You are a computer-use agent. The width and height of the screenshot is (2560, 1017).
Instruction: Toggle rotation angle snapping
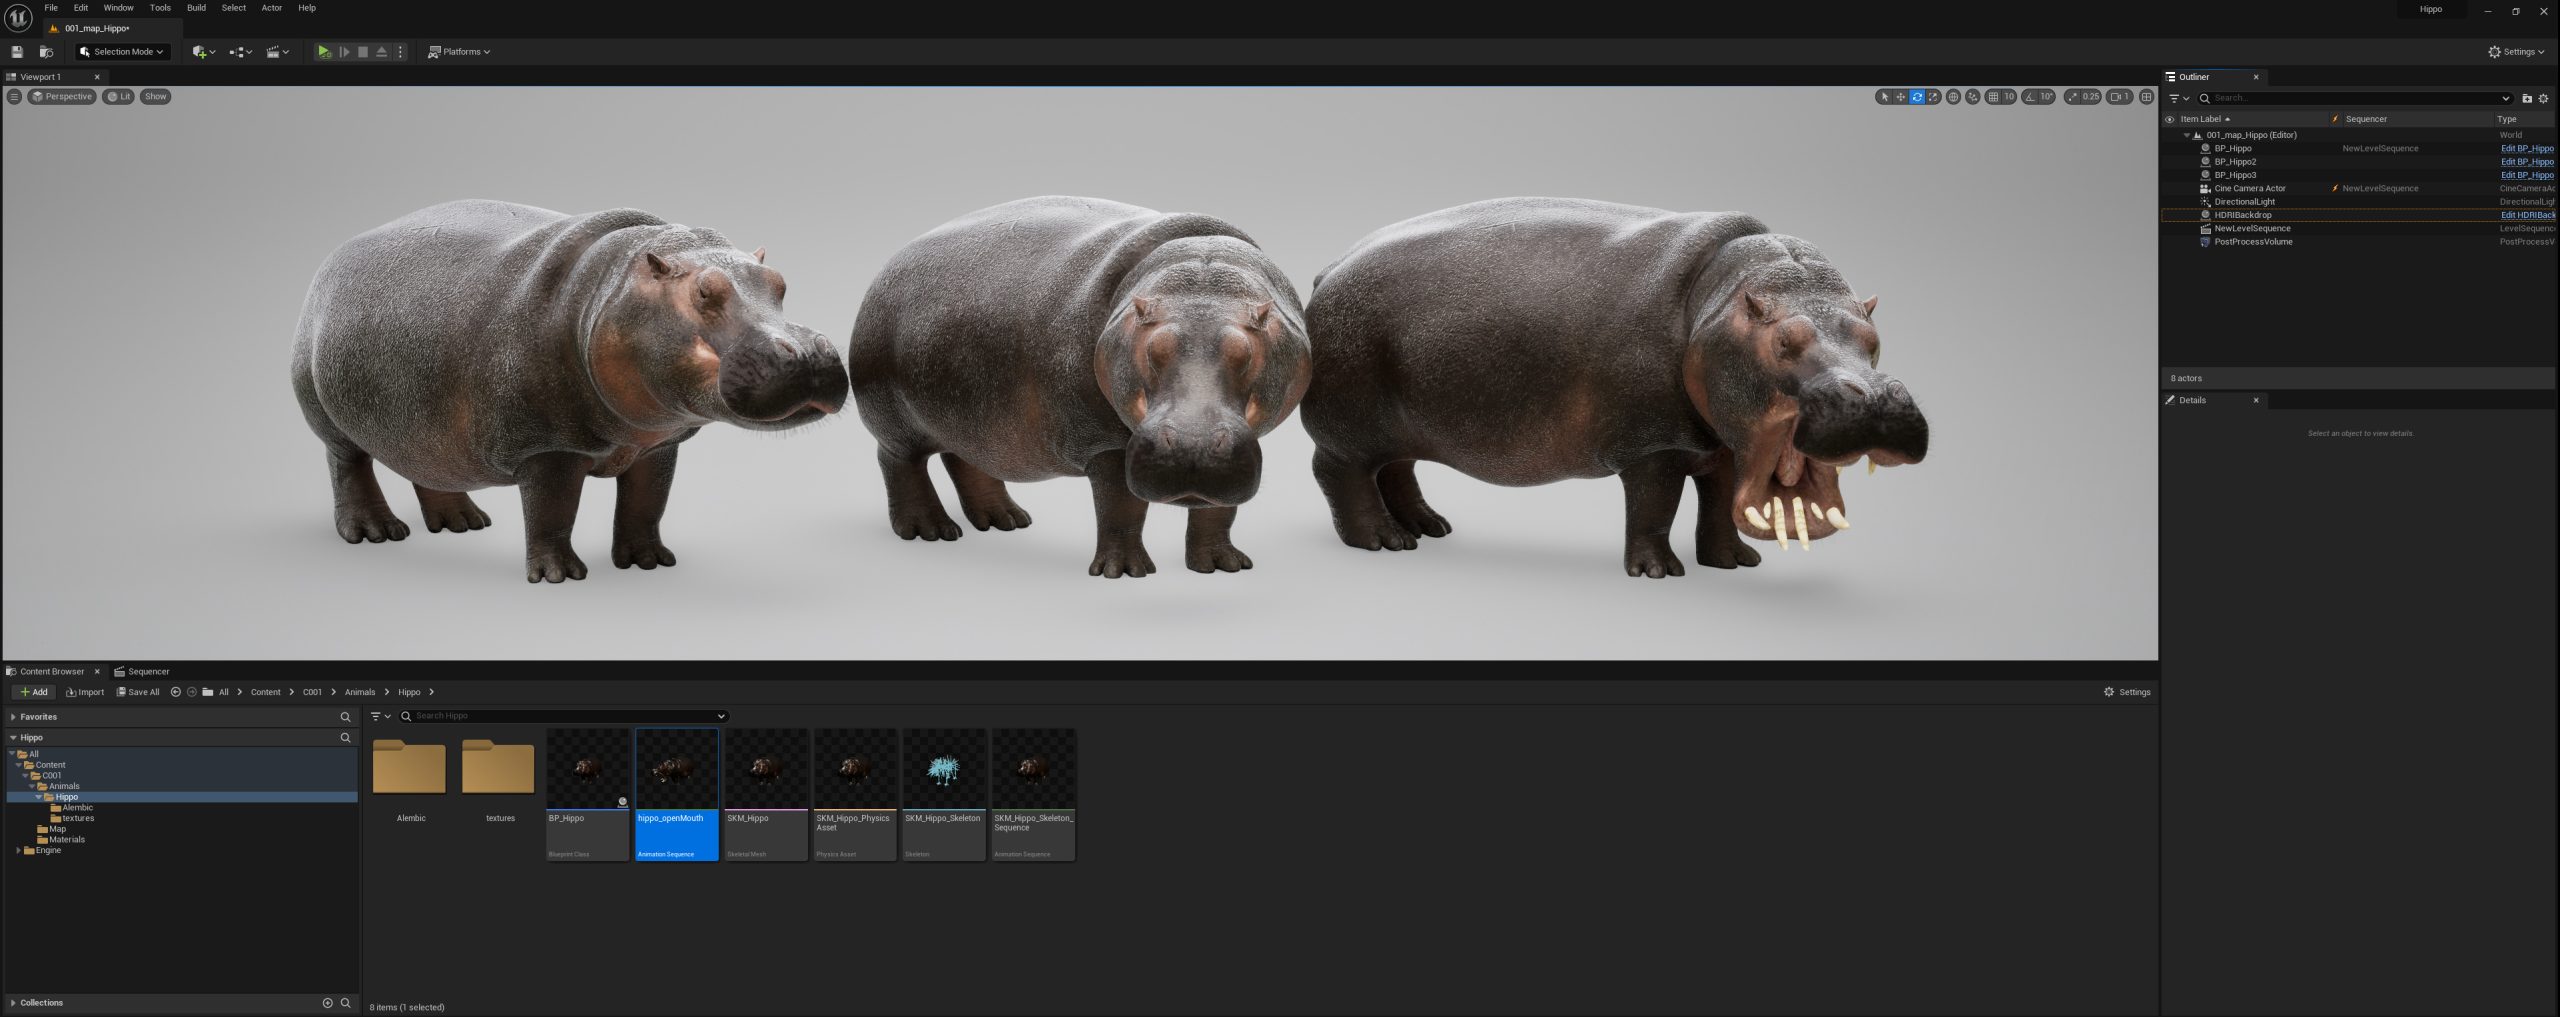2030,97
